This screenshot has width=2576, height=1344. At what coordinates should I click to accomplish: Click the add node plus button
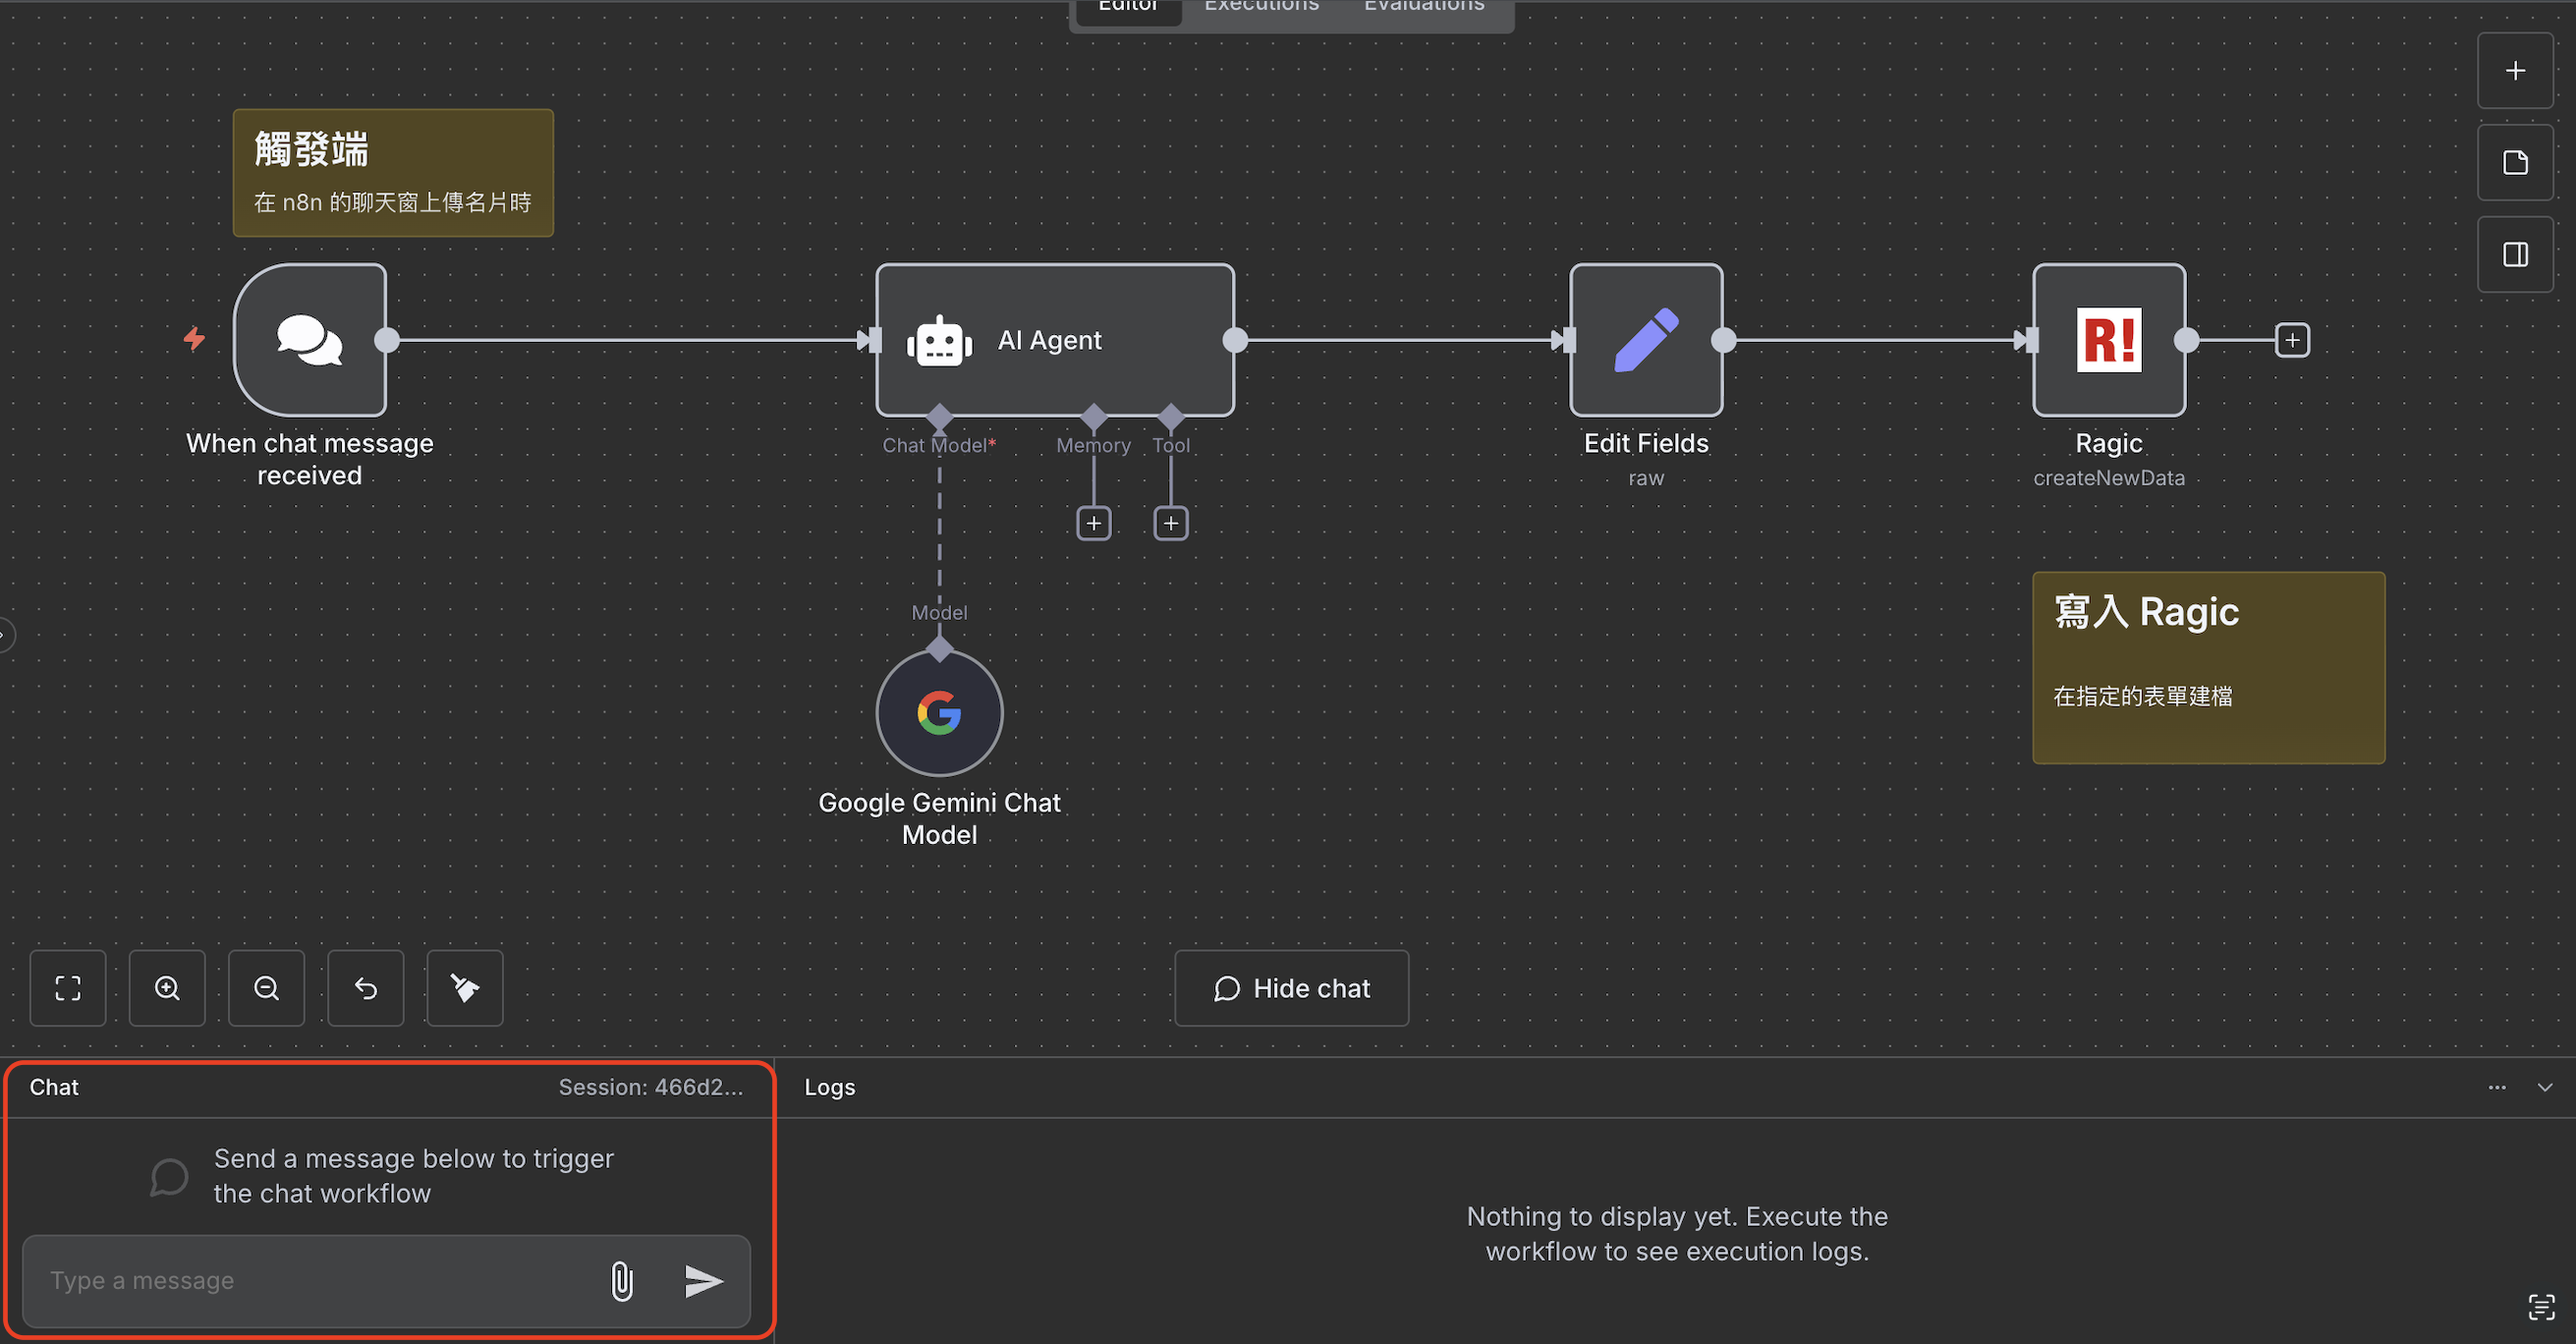pos(2515,71)
